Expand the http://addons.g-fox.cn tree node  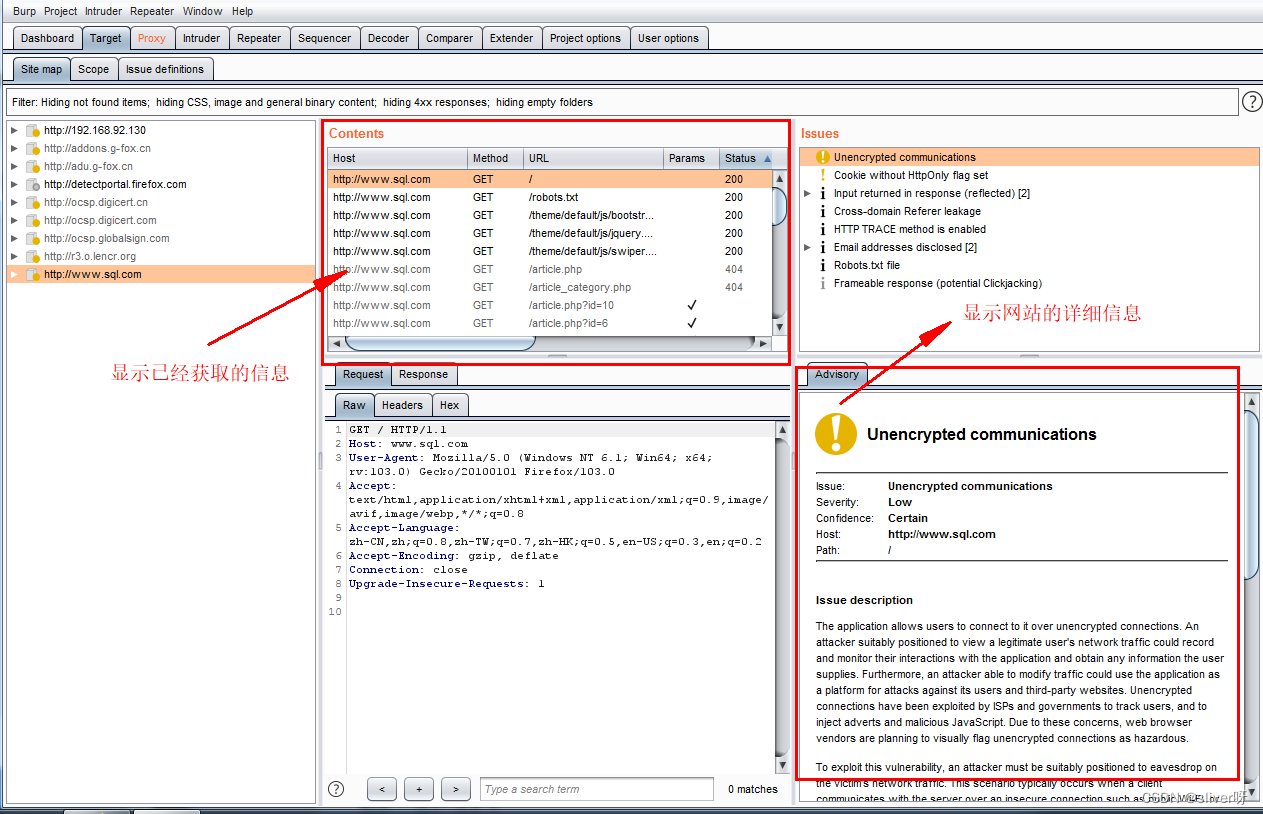click(14, 148)
